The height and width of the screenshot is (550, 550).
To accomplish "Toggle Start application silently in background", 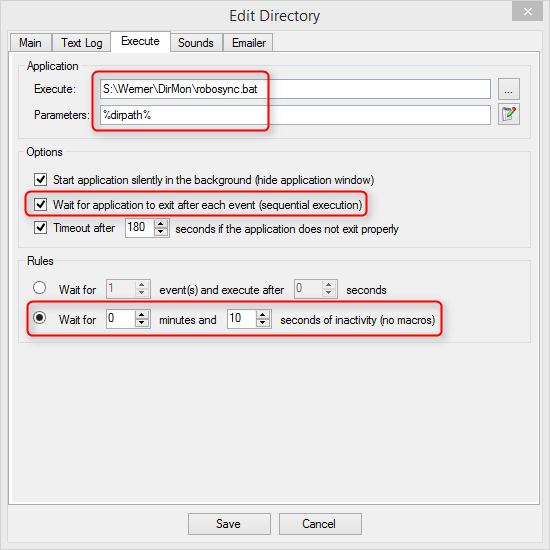I will [x=40, y=179].
